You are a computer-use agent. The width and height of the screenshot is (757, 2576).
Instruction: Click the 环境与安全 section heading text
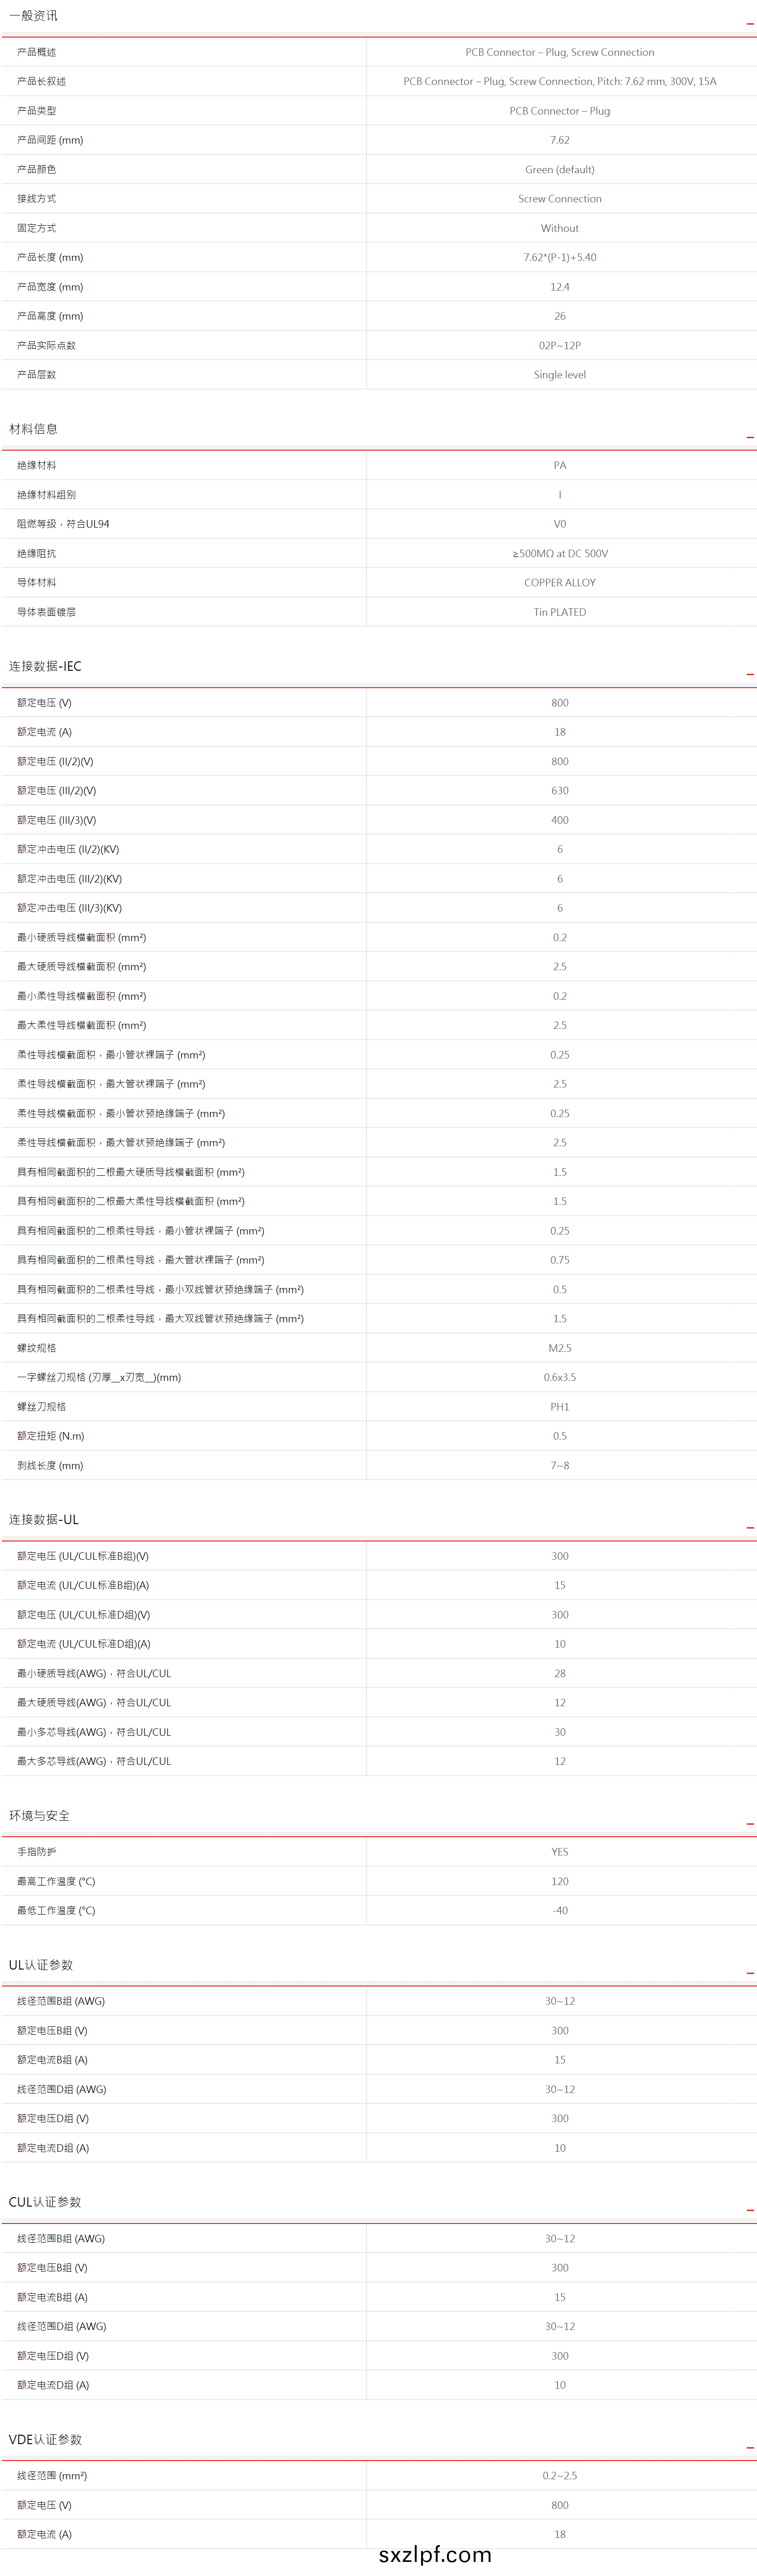[x=39, y=1815]
